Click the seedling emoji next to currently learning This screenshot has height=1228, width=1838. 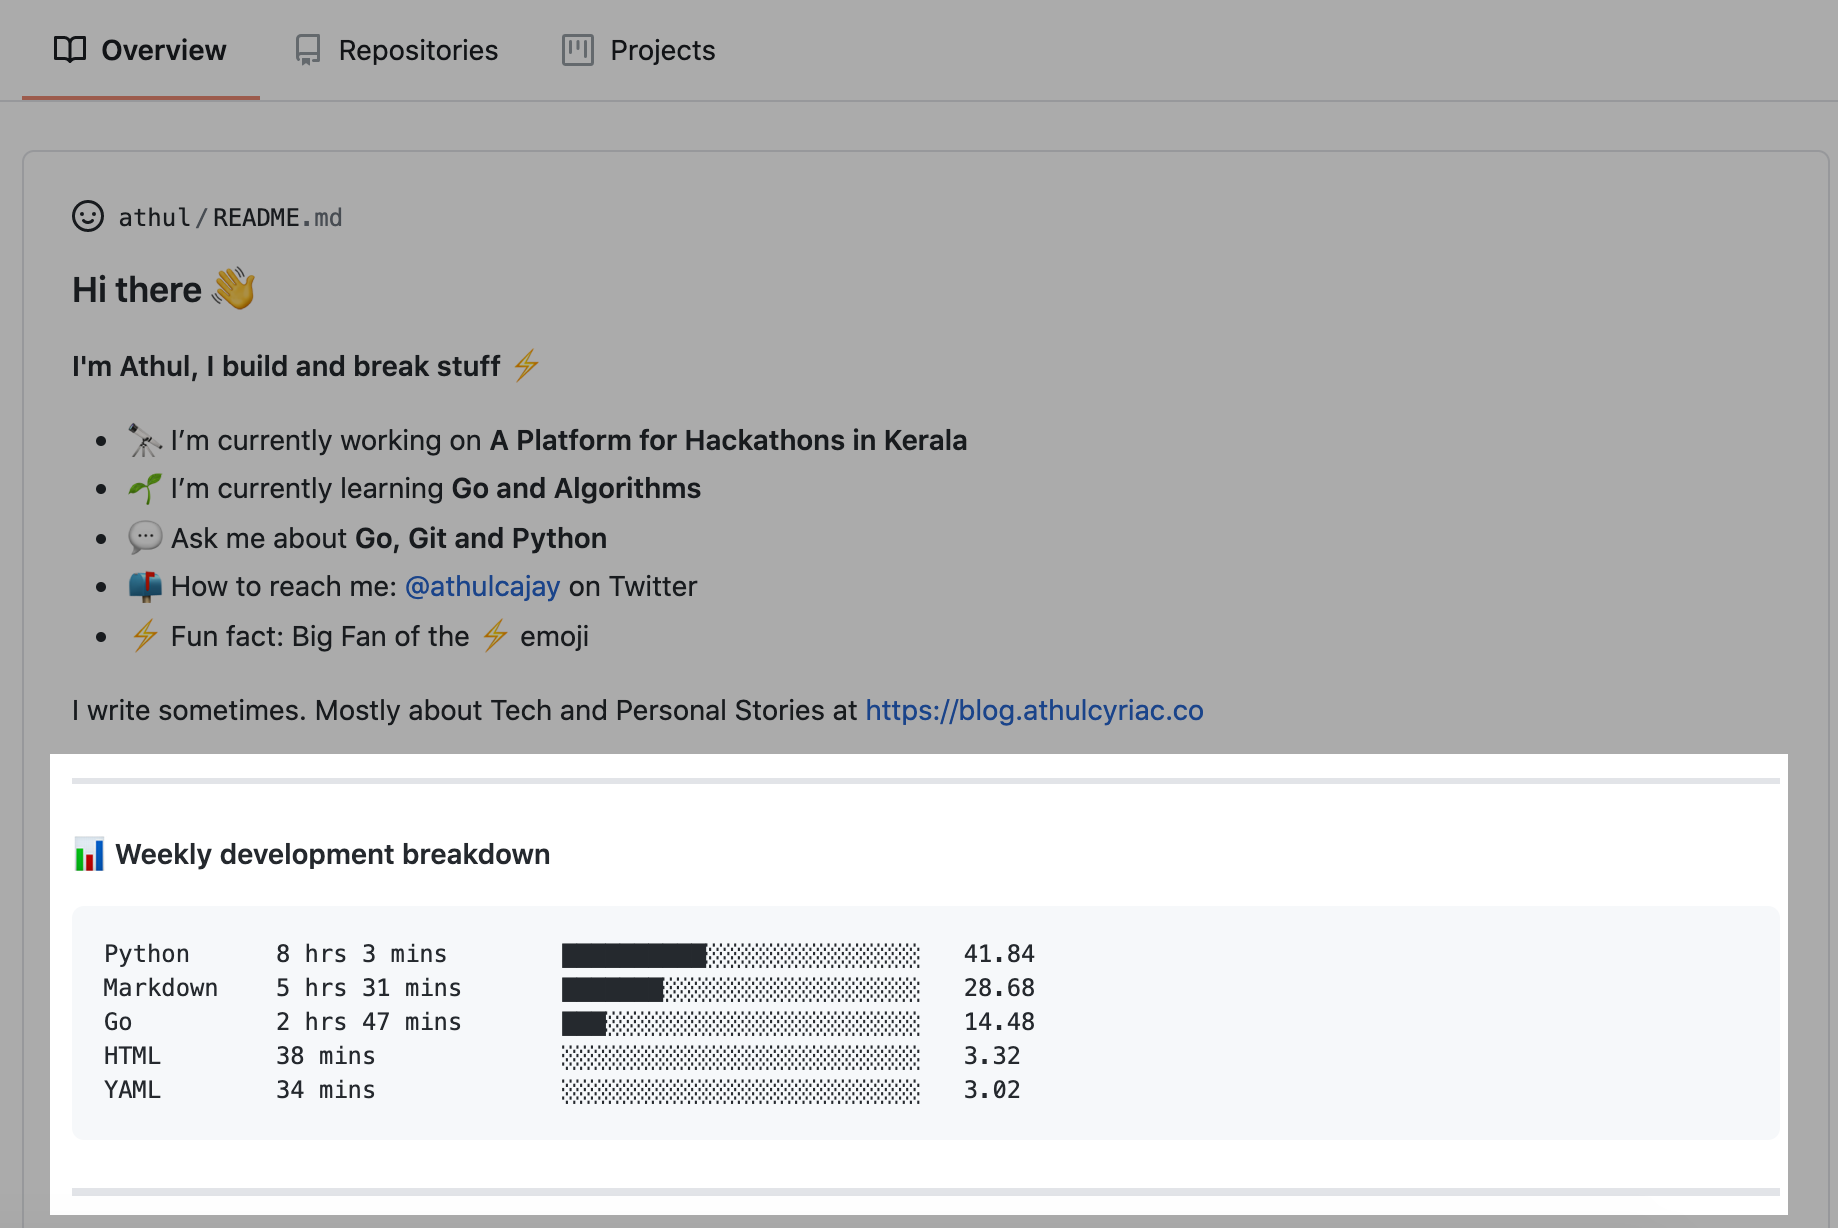click(144, 488)
